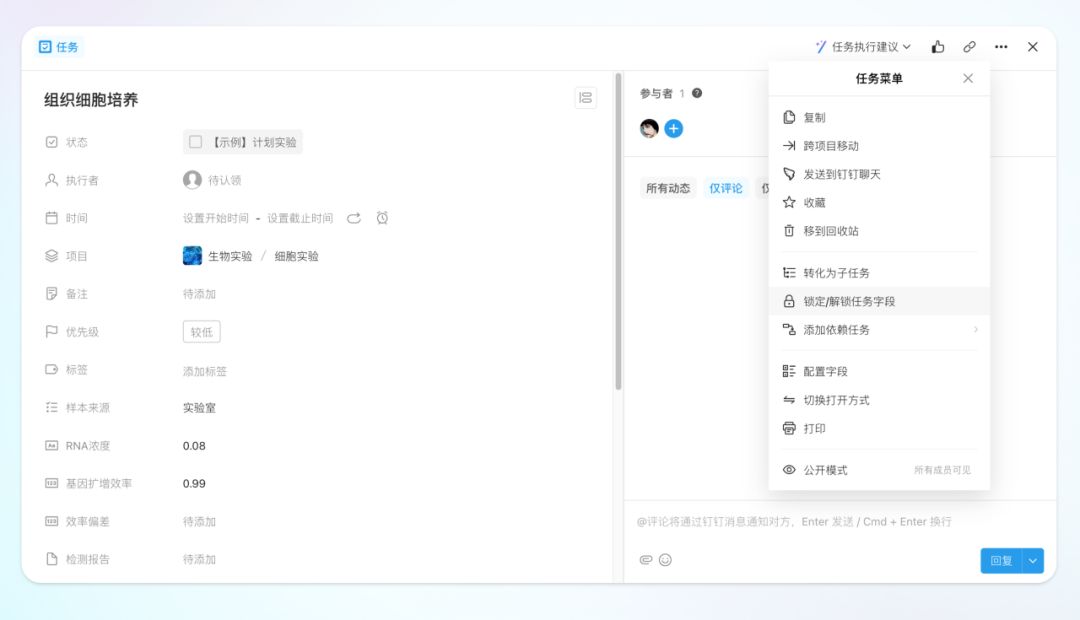Copy the task link via the chain icon
Viewport: 1080px width, 620px height.
pyautogui.click(x=969, y=47)
